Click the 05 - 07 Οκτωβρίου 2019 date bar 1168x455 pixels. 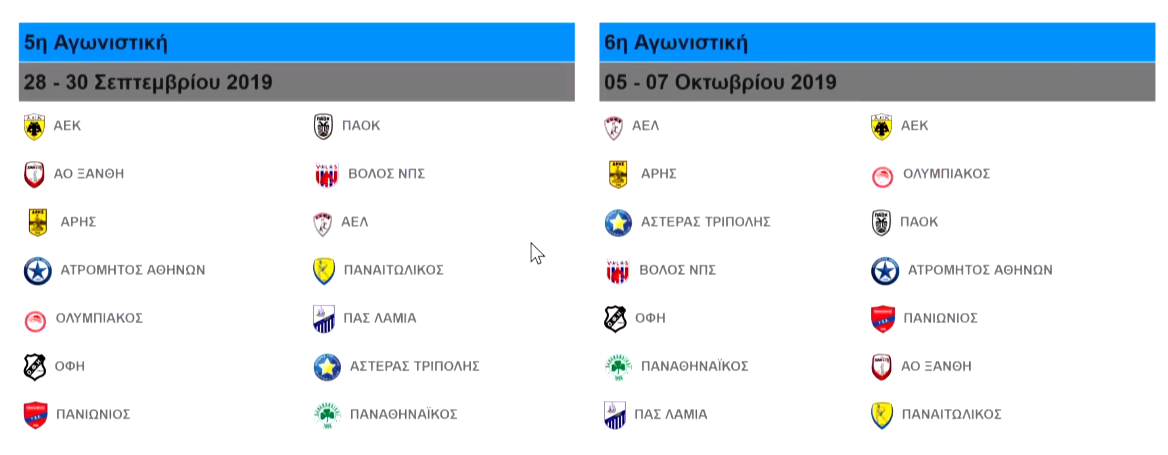click(877, 82)
